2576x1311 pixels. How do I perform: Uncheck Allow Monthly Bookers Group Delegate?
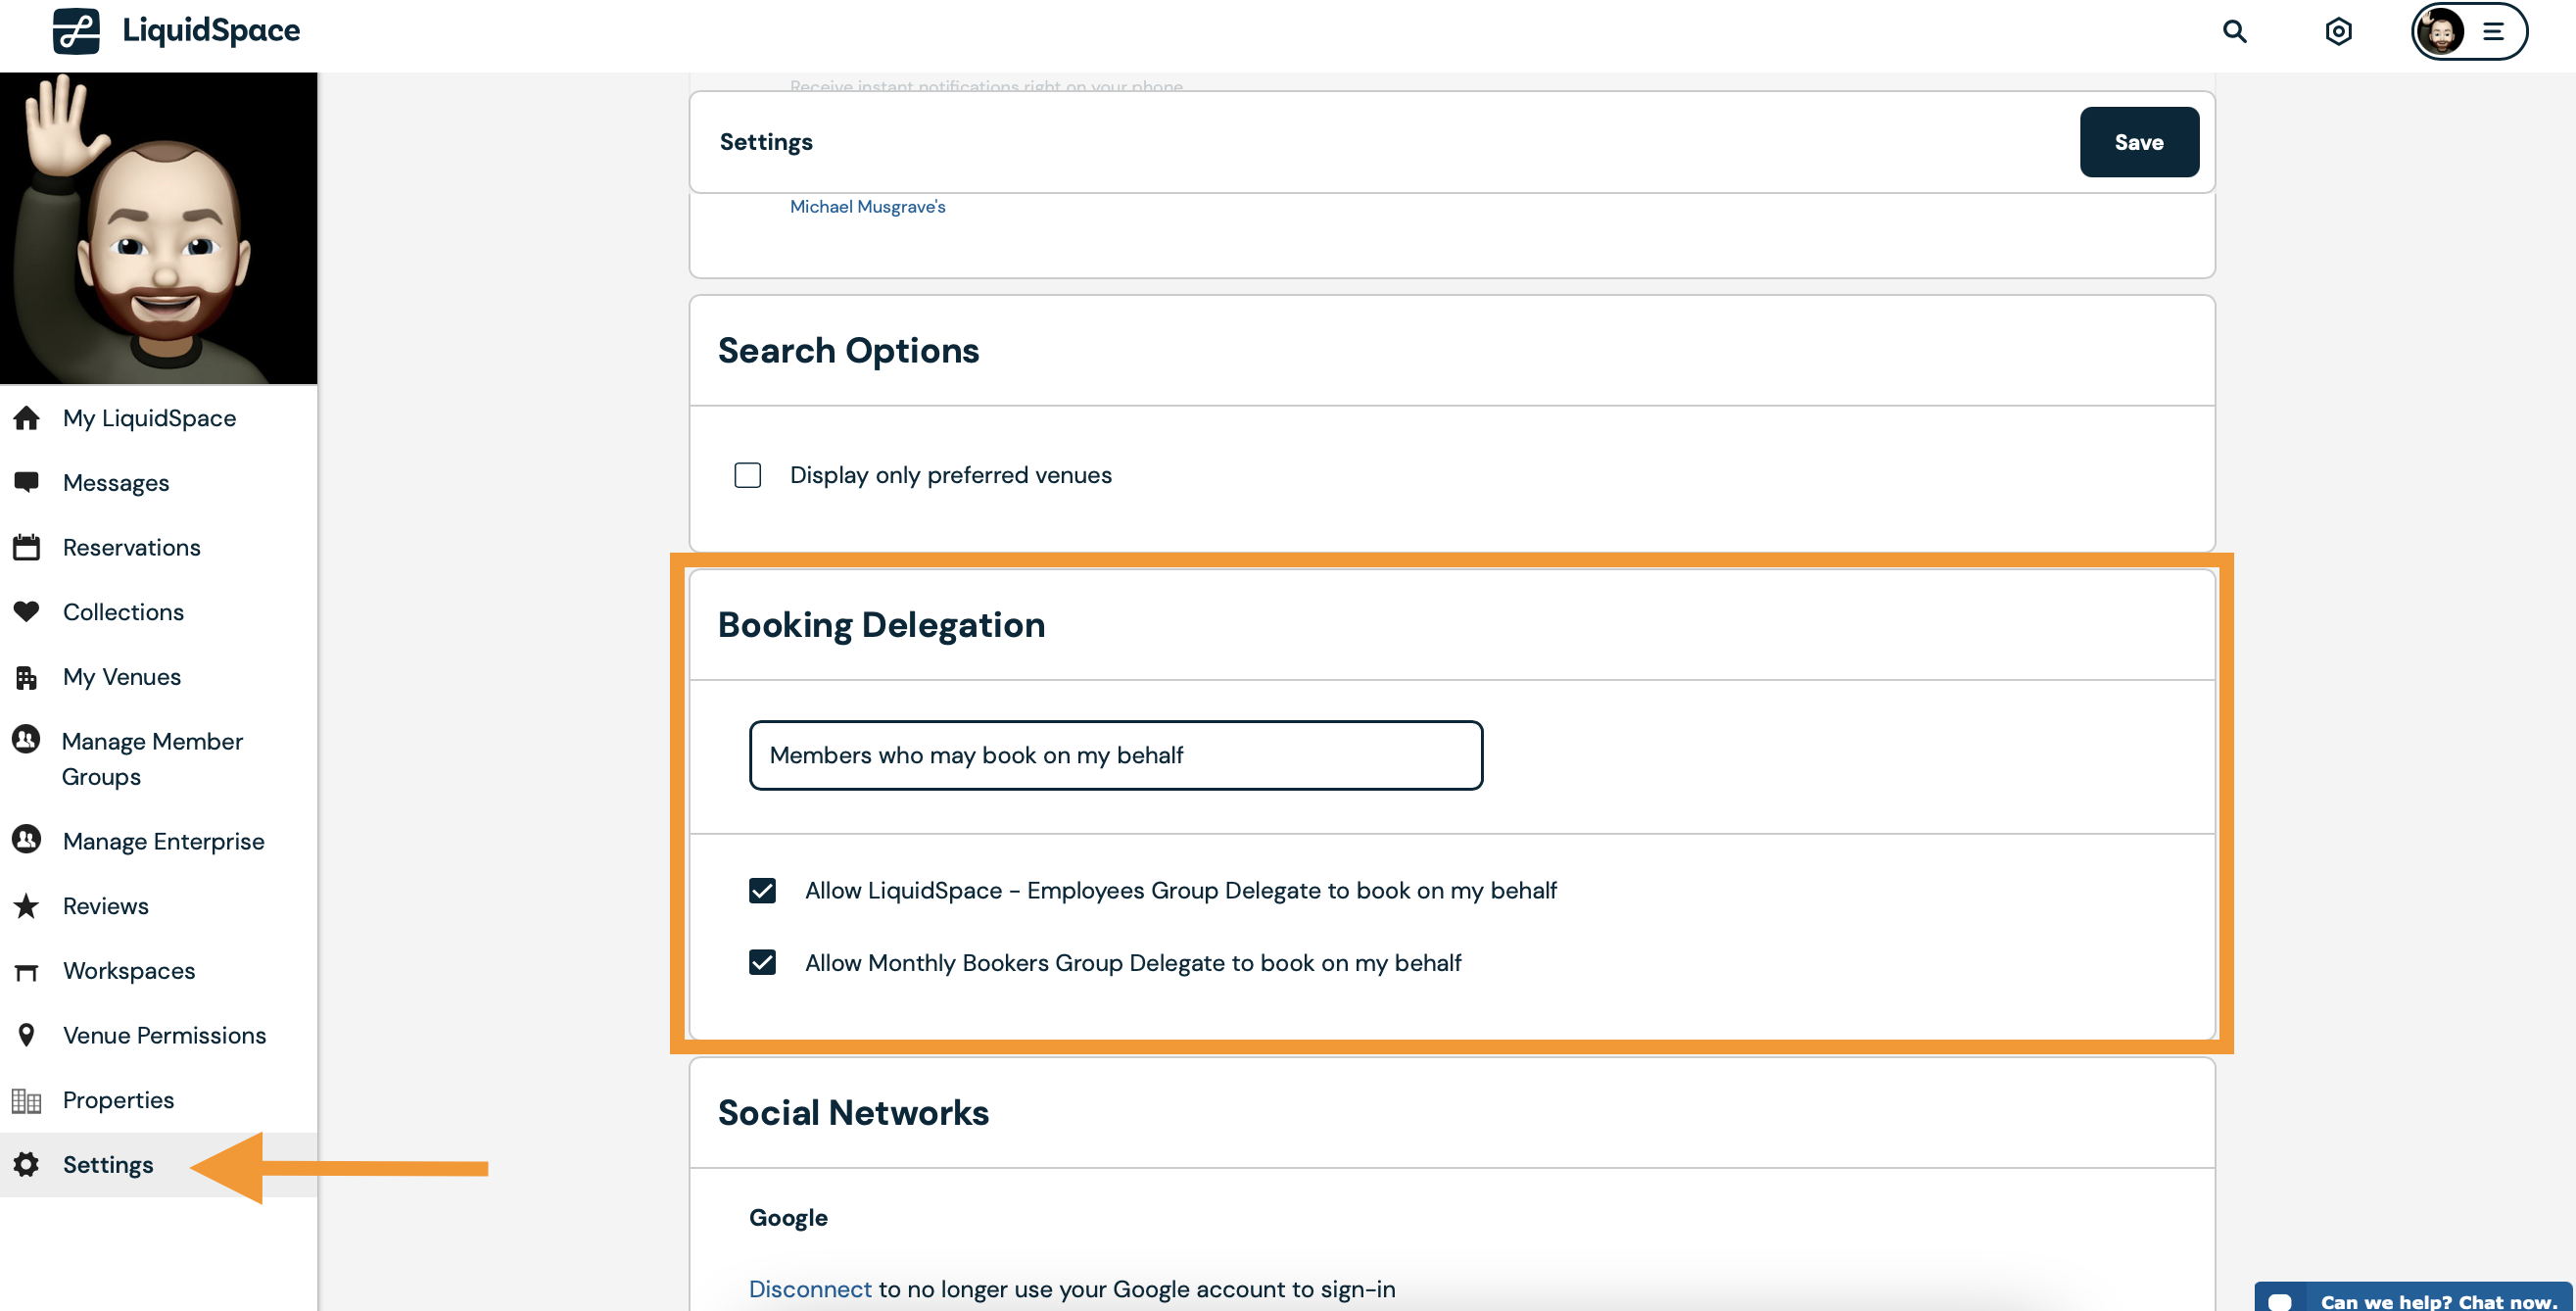[x=762, y=962]
